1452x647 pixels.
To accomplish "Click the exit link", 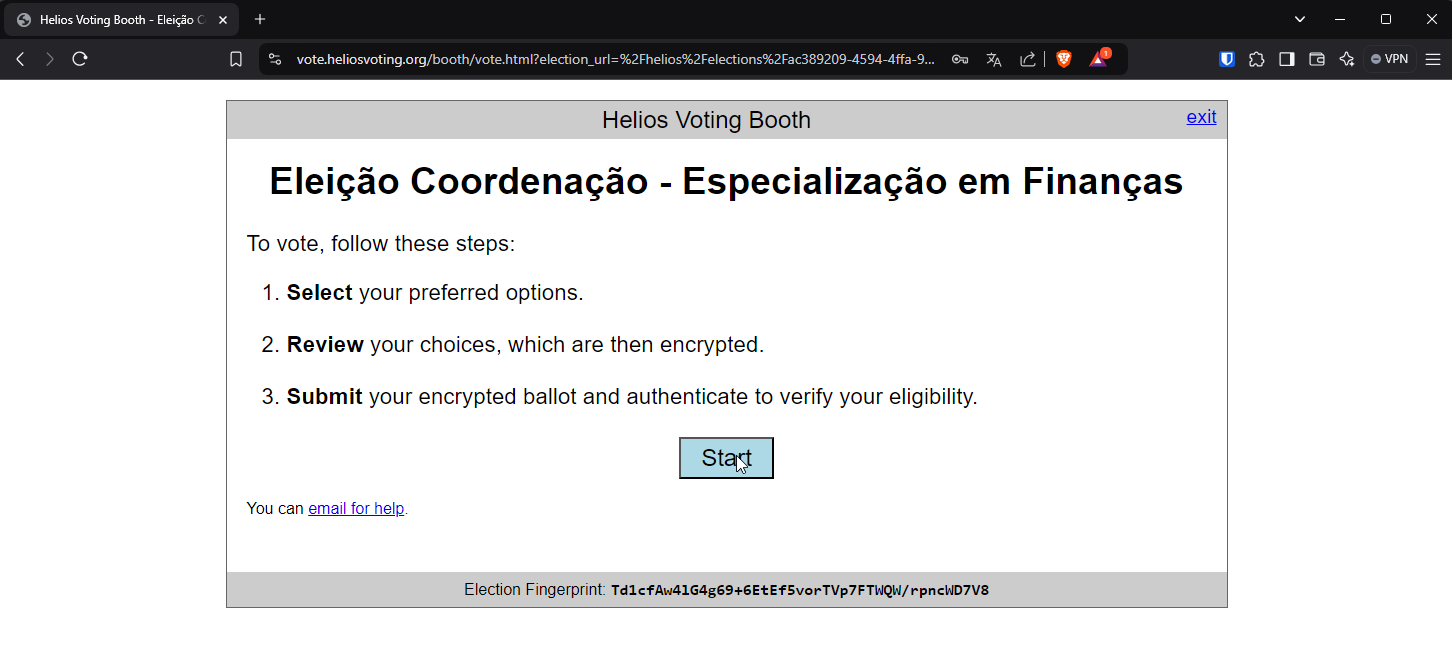I will [1201, 117].
